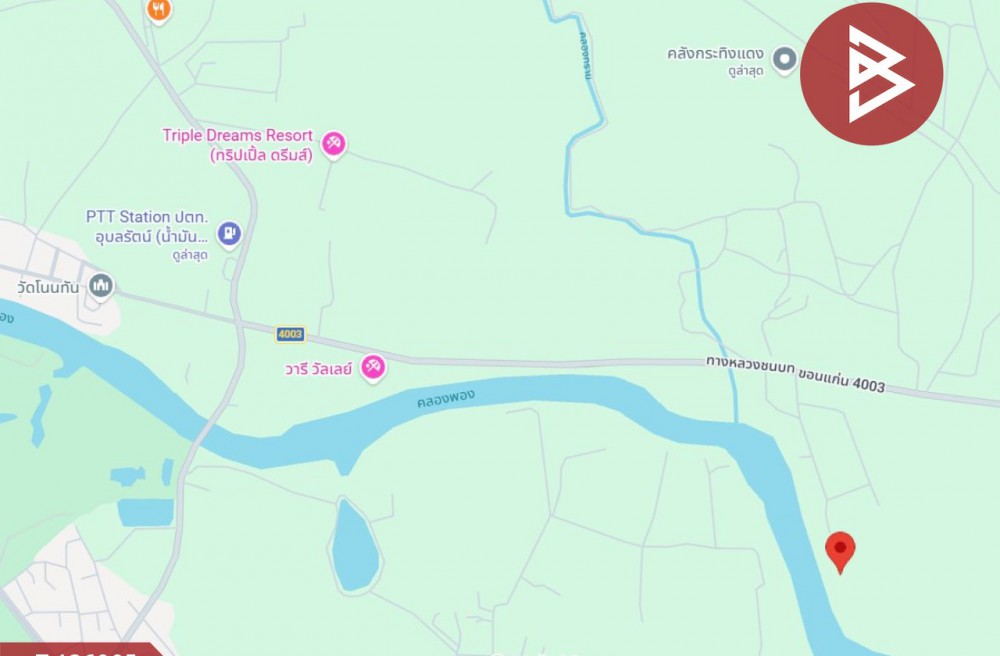This screenshot has height=656, width=1000.
Task: Click the คลองพอง river label
Action: 446,398
